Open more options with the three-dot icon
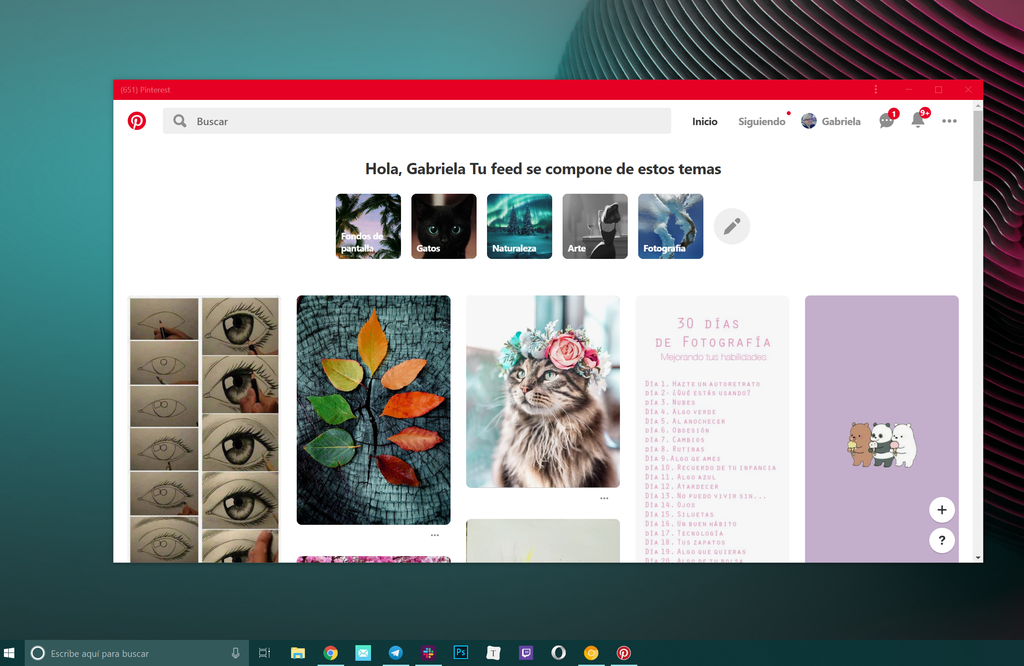1024x666 pixels. (x=948, y=121)
